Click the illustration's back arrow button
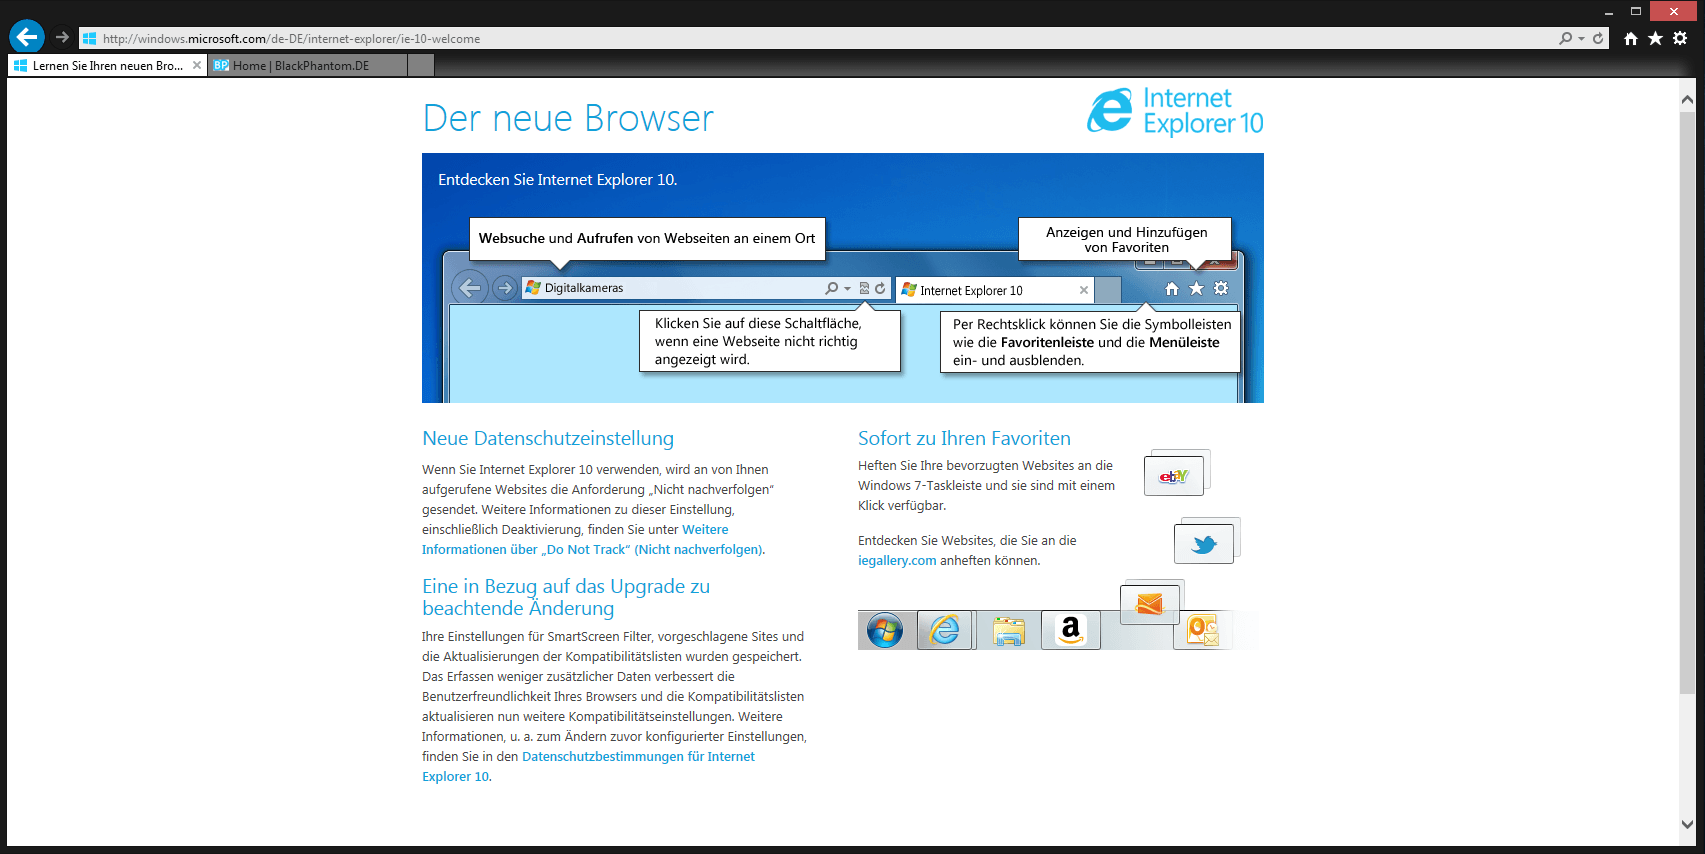The width and height of the screenshot is (1705, 854). point(469,288)
